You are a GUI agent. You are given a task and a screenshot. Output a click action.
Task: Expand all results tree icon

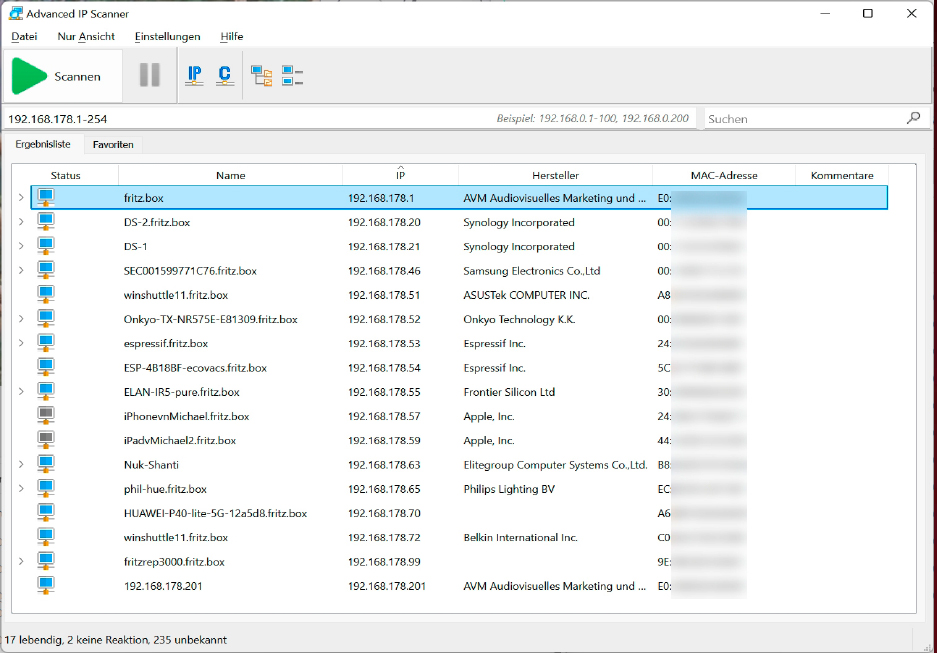[x=262, y=76]
